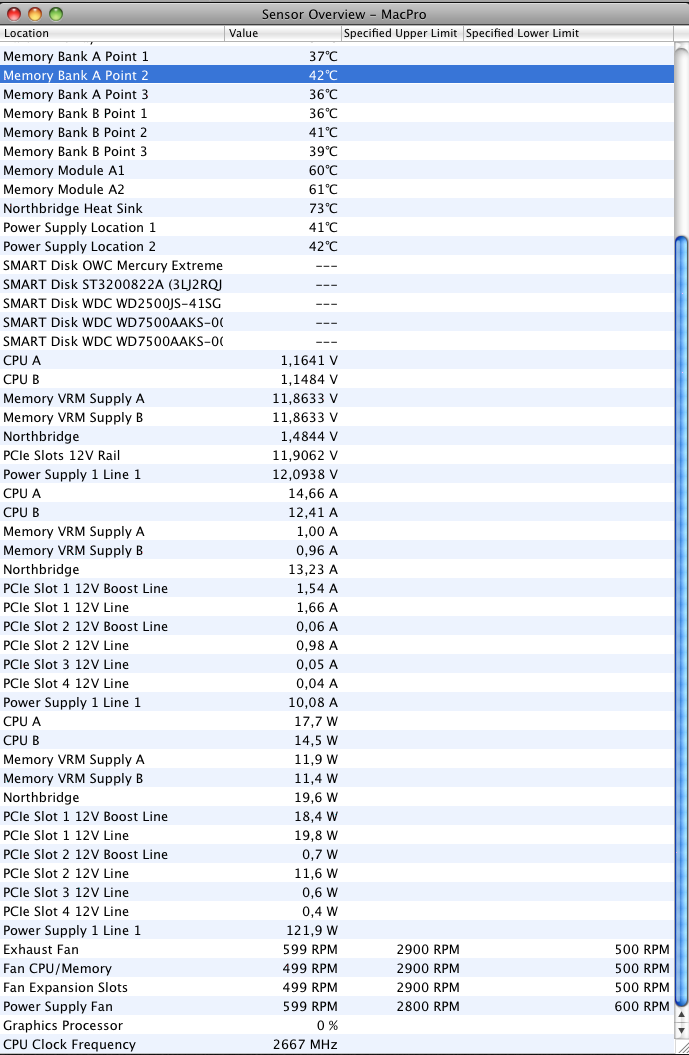The height and width of the screenshot is (1055, 689).
Task: Select the CPU B row reading 1,1484 V
Action: click(x=336, y=379)
